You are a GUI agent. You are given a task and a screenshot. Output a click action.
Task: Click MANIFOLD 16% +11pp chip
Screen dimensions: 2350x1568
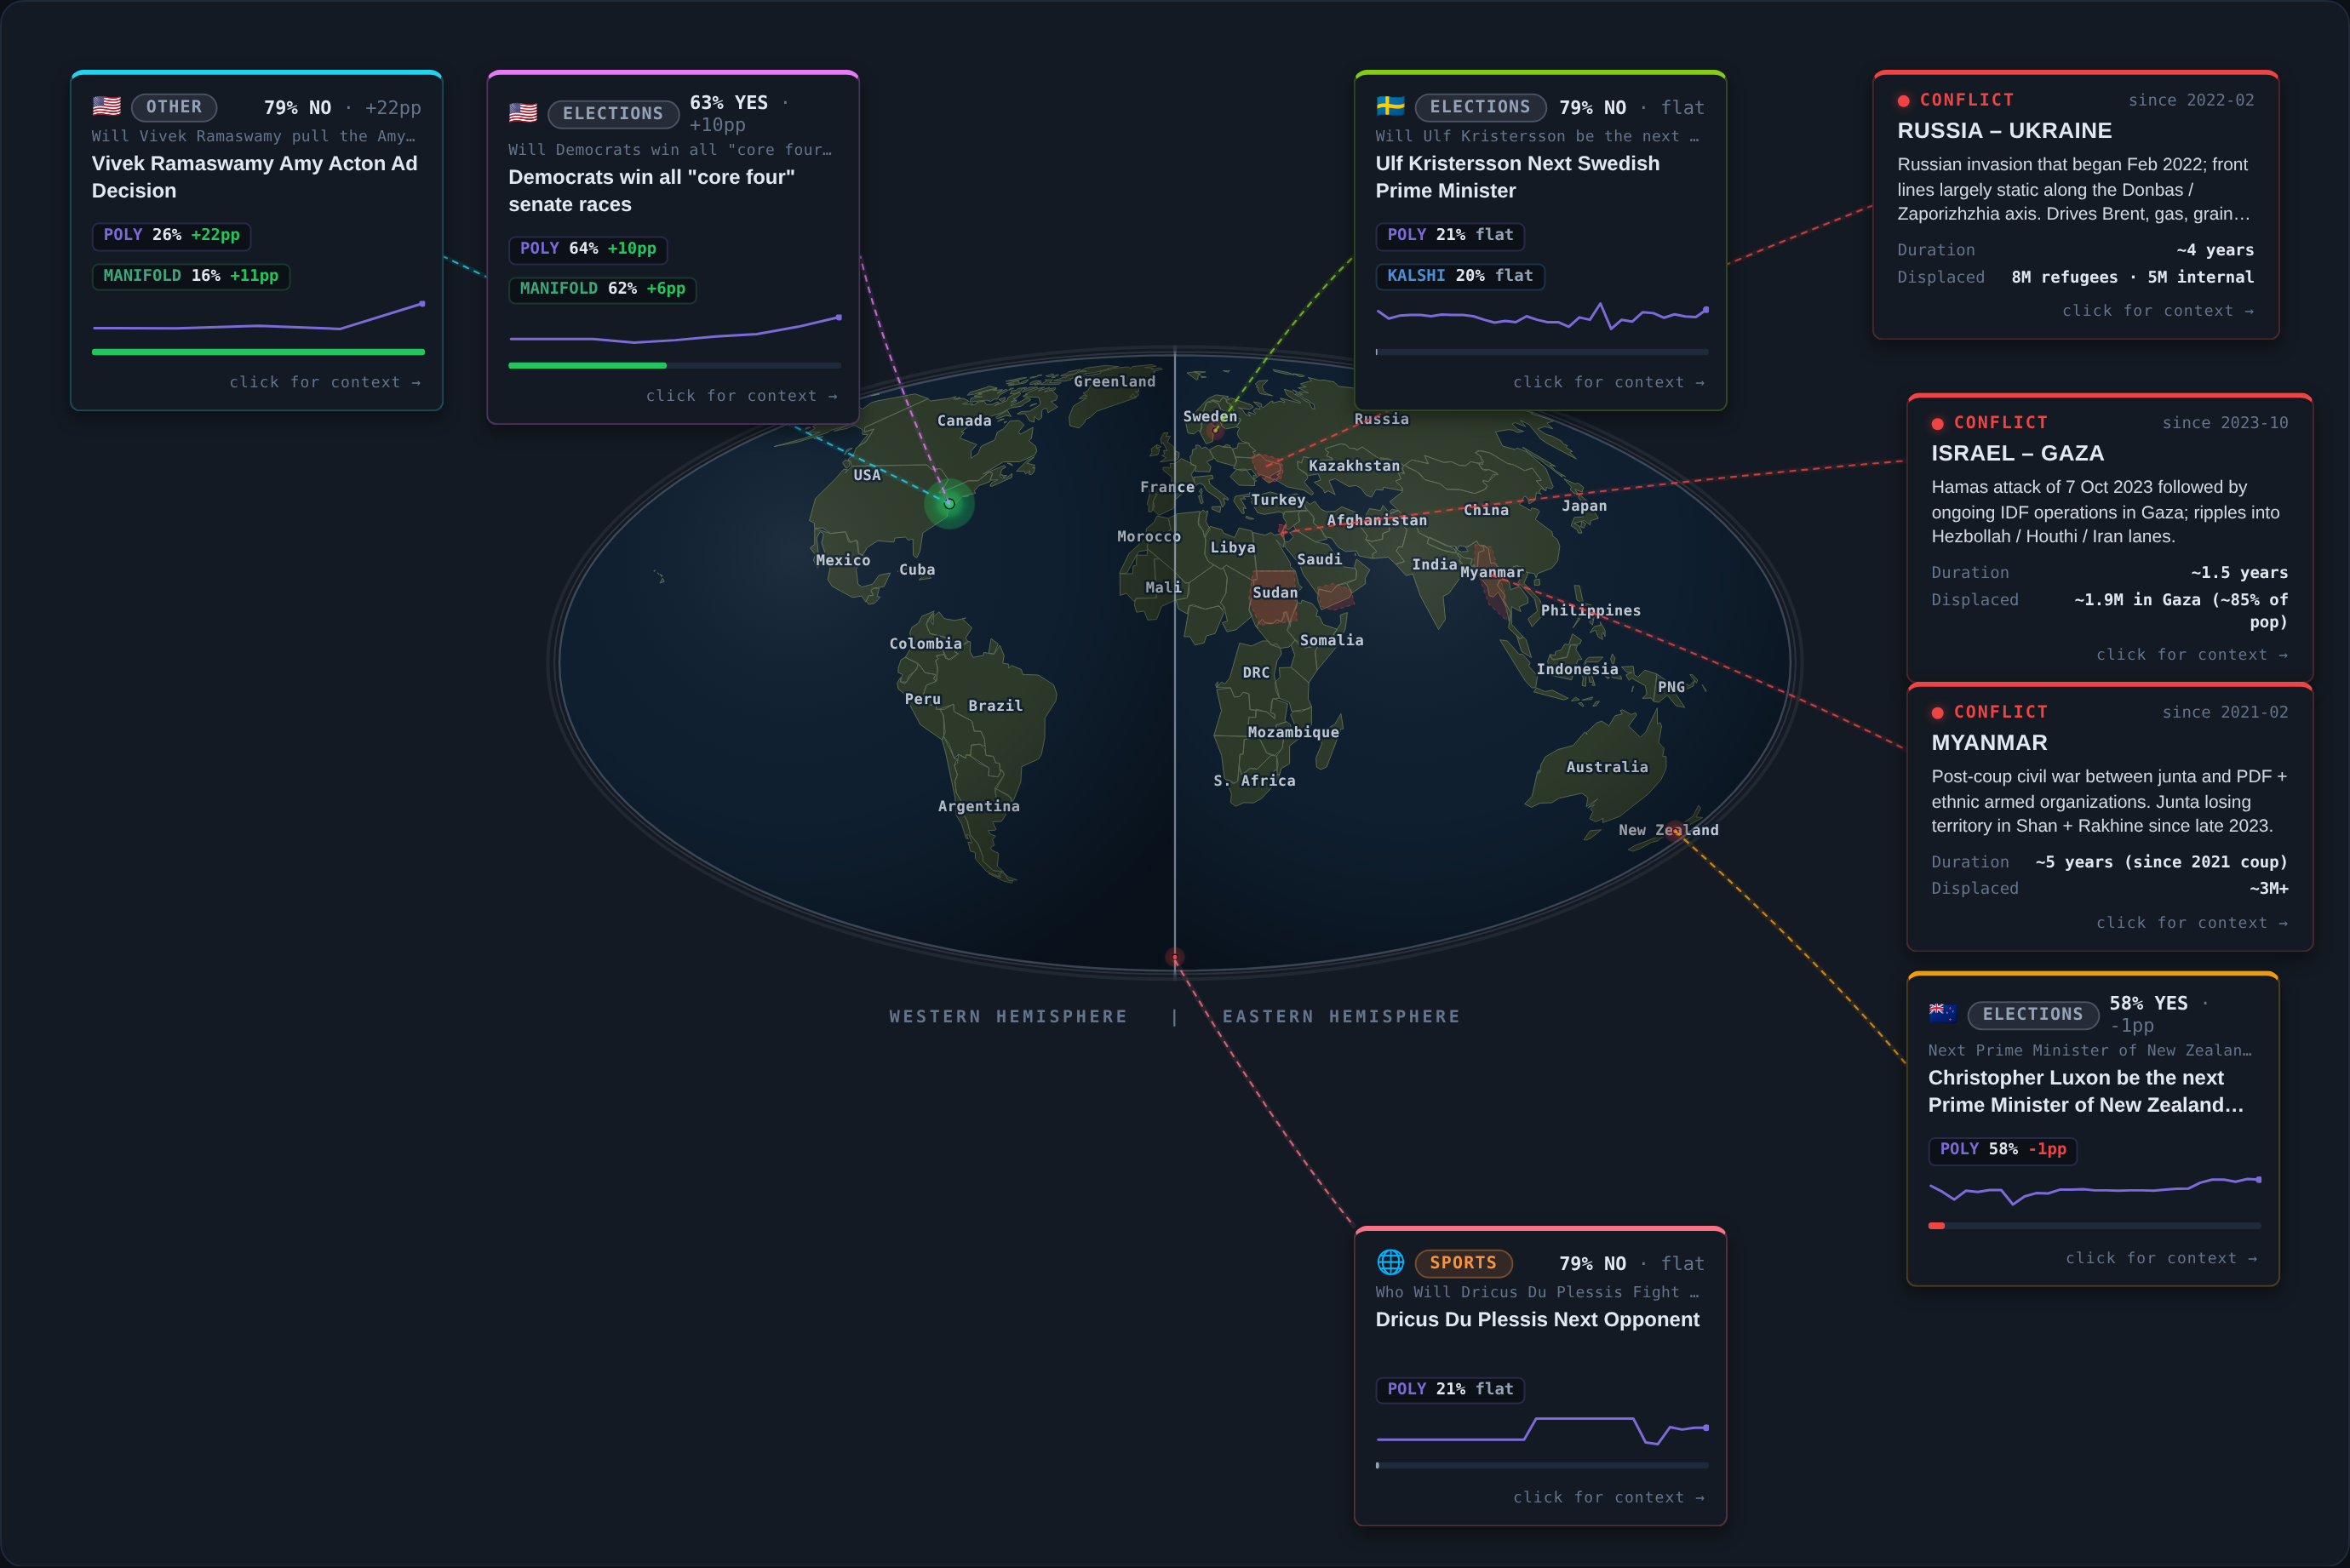(x=190, y=276)
